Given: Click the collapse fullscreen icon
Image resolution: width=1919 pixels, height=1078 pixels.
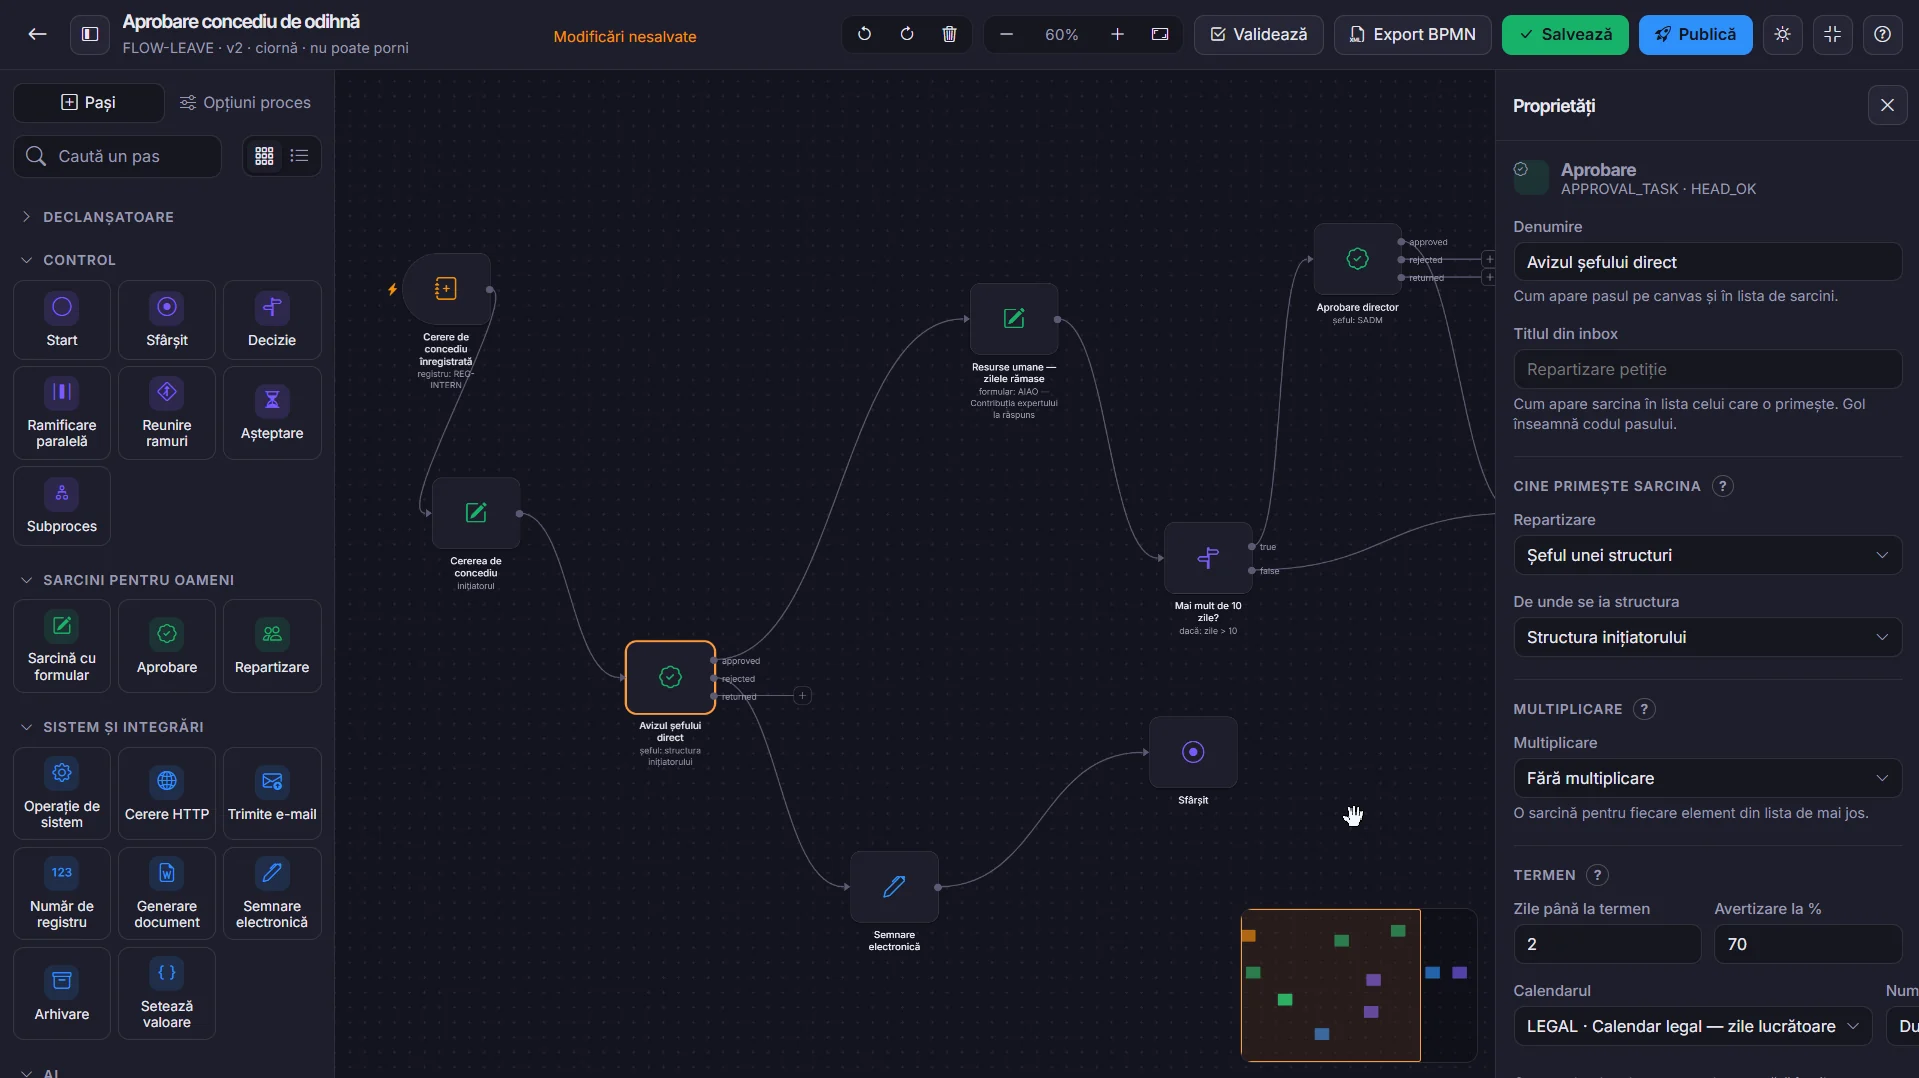Looking at the screenshot, I should click(1833, 34).
